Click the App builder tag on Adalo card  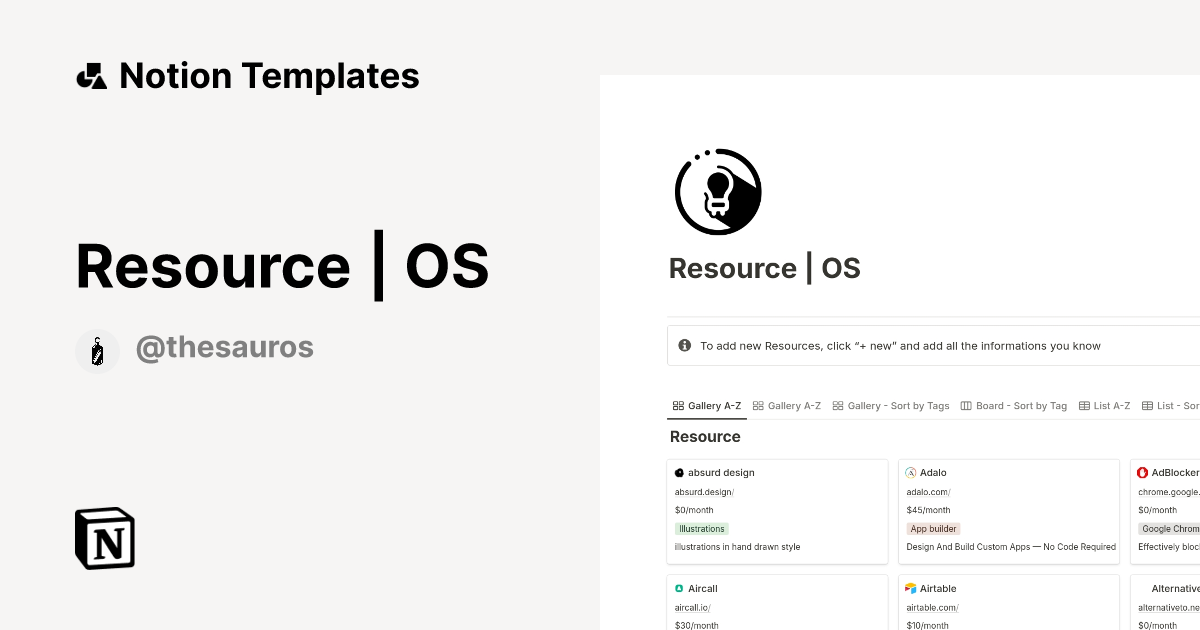933,528
